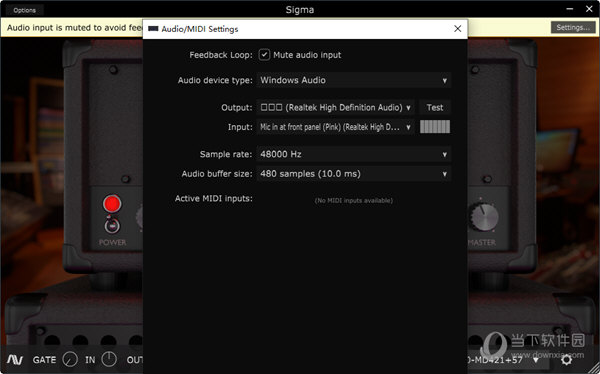The image size is (600, 374).
Task: Click the "Audio input is muted" notice text
Action: [x=75, y=28]
